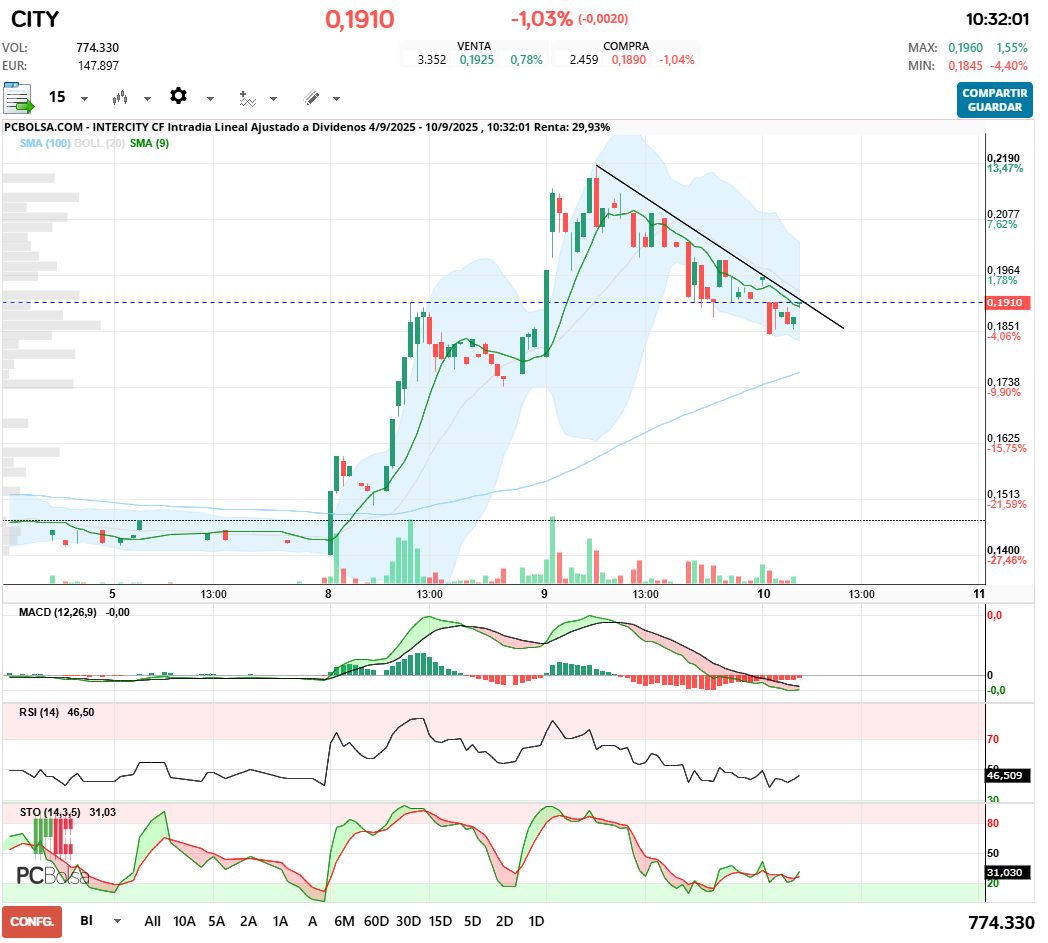Viewport: 1048px width, 943px height.
Task: Click the BI label in bottom bar
Action: [x=86, y=920]
